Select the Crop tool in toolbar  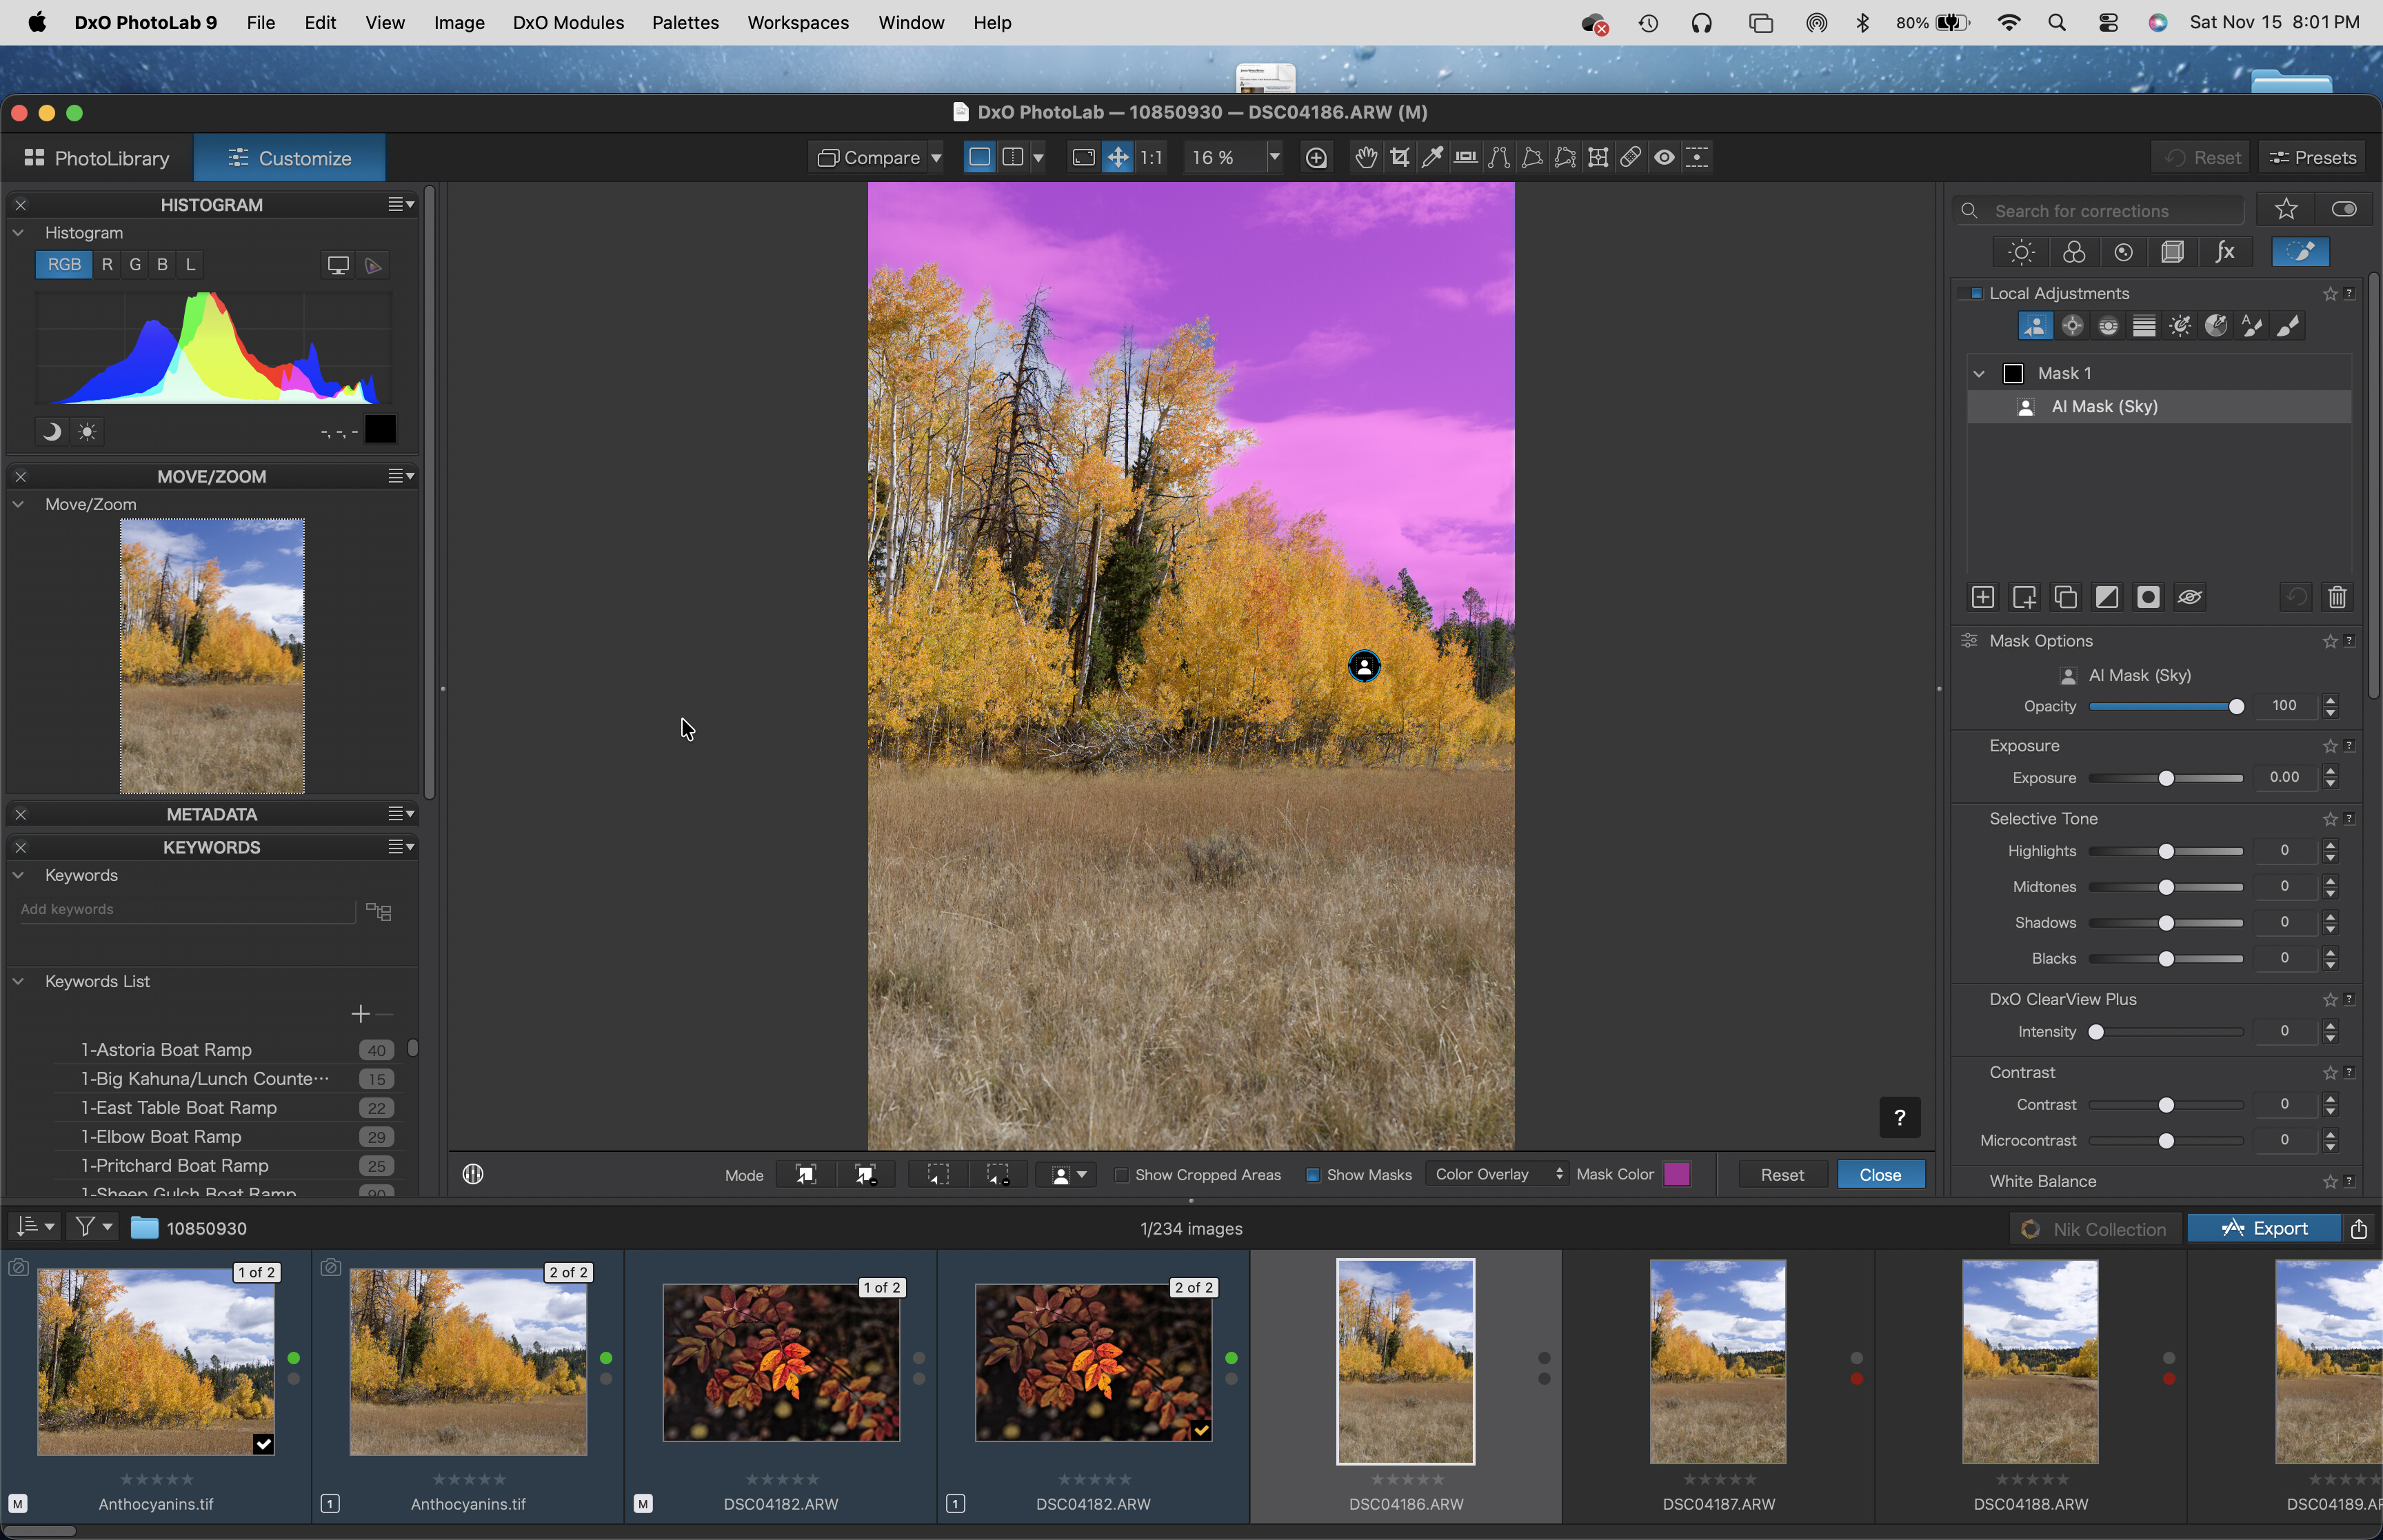[1399, 157]
